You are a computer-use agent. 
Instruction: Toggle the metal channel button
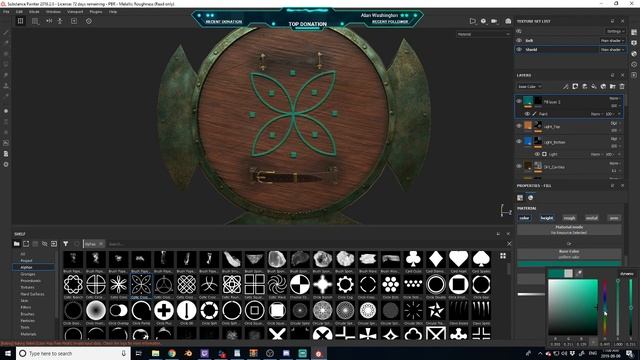click(592, 218)
